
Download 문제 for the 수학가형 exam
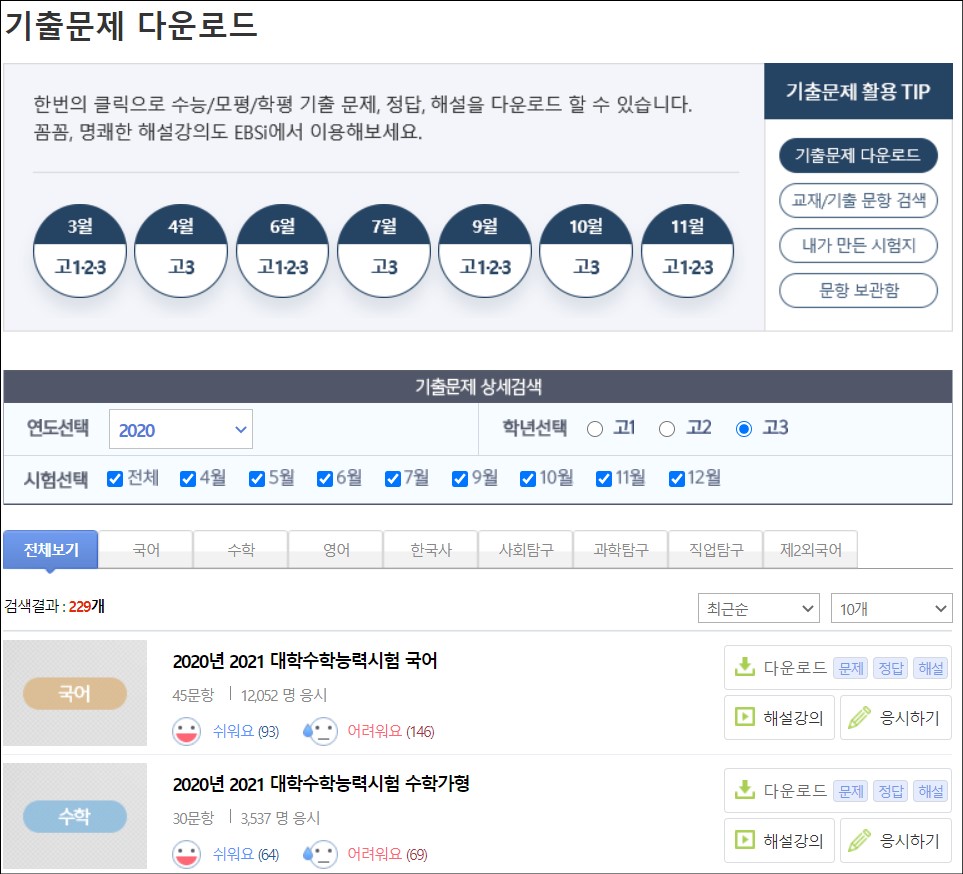click(x=851, y=790)
